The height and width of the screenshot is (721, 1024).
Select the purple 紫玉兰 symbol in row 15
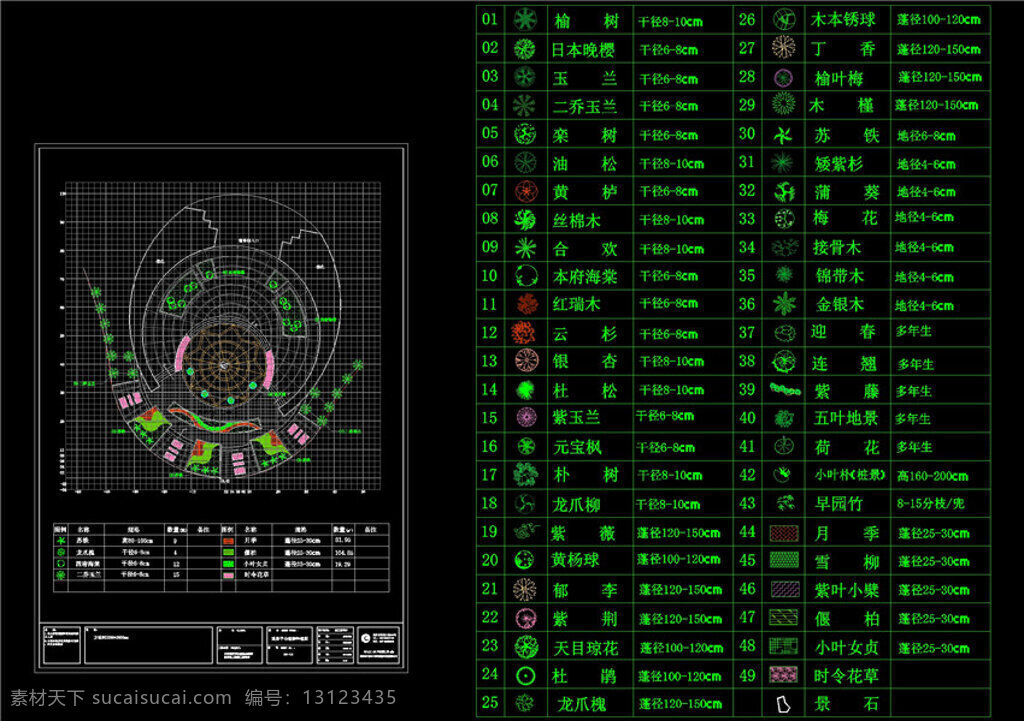[x=526, y=417]
